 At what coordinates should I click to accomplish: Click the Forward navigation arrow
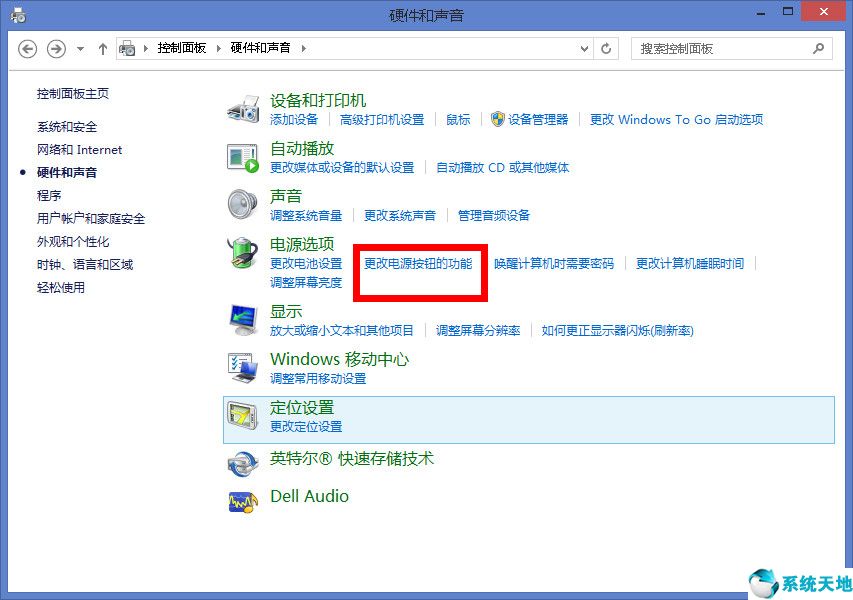coord(56,48)
